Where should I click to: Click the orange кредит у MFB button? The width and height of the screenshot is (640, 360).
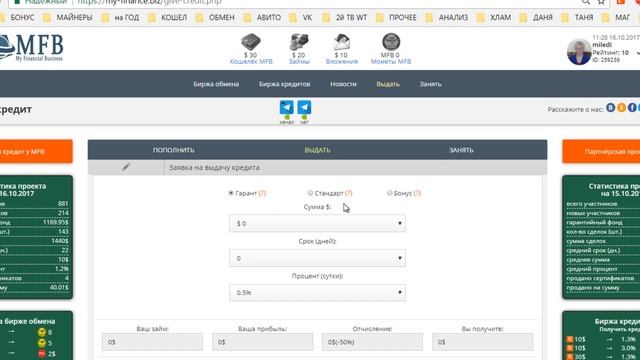coord(36,151)
